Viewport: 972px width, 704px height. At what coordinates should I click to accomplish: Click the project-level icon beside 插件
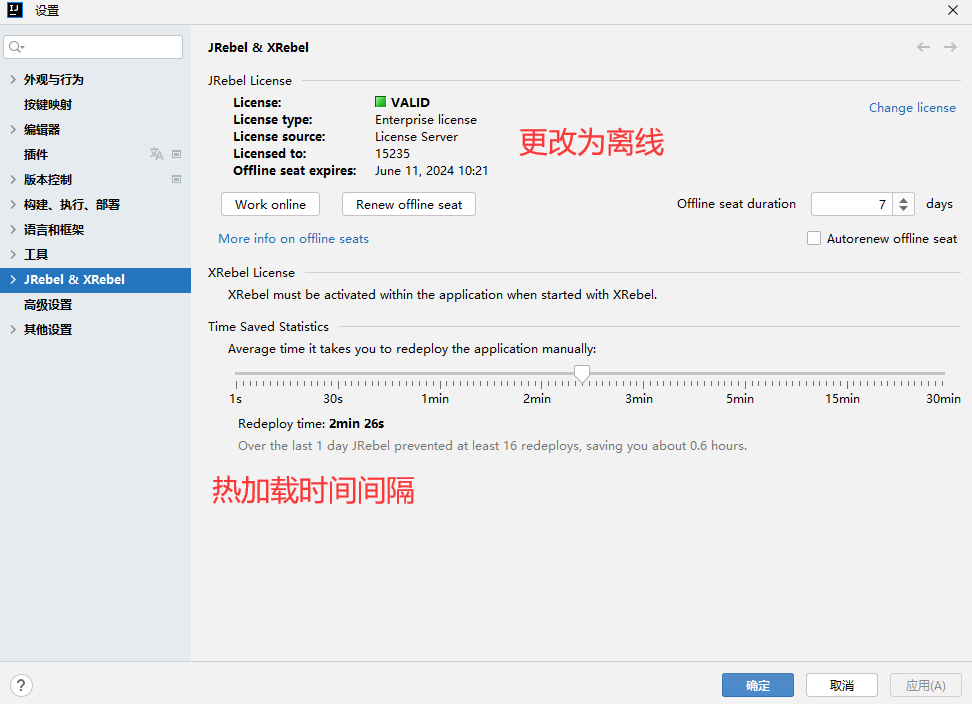click(177, 154)
